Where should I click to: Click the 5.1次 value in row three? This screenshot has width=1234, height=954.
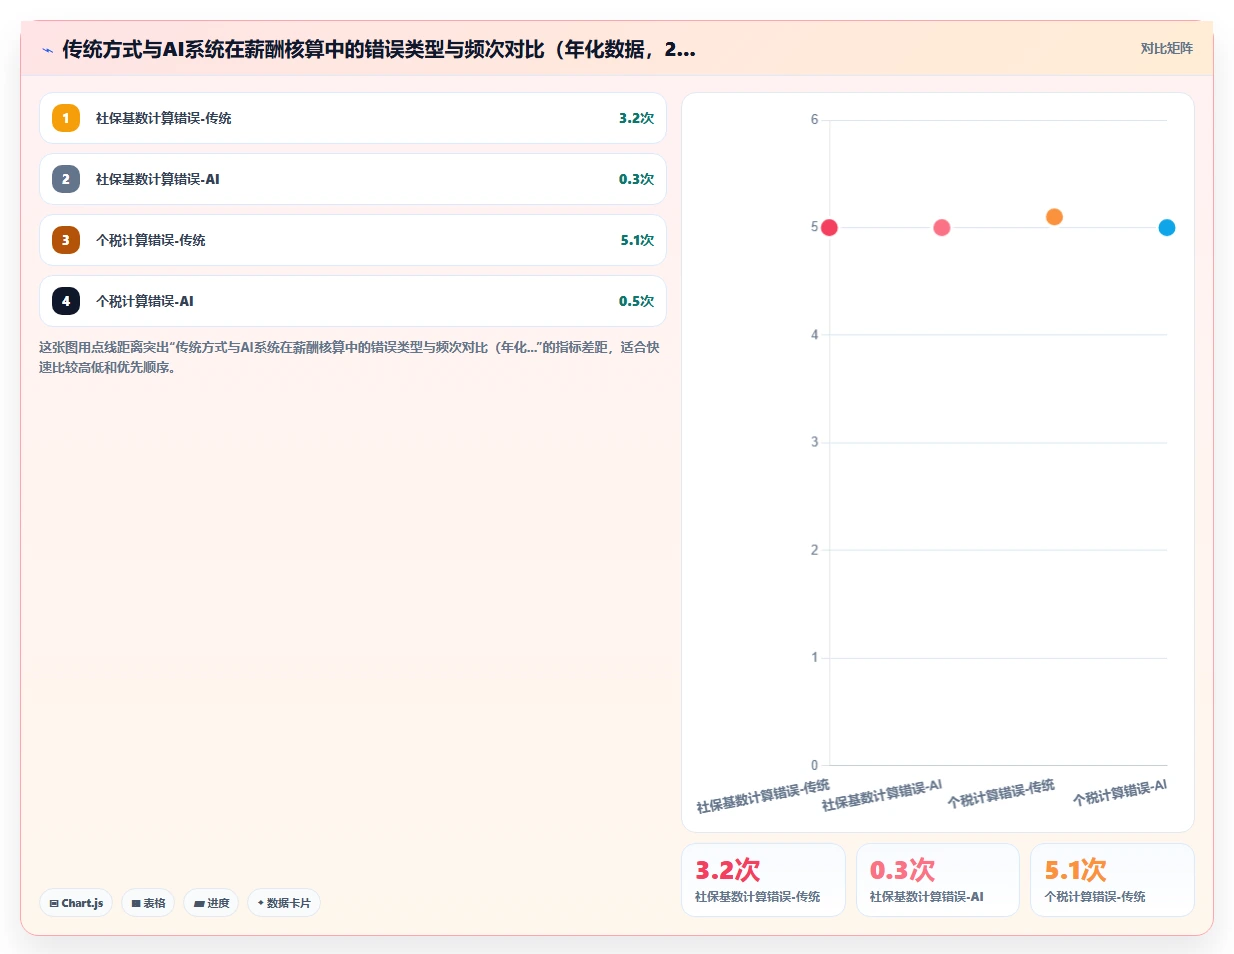637,240
